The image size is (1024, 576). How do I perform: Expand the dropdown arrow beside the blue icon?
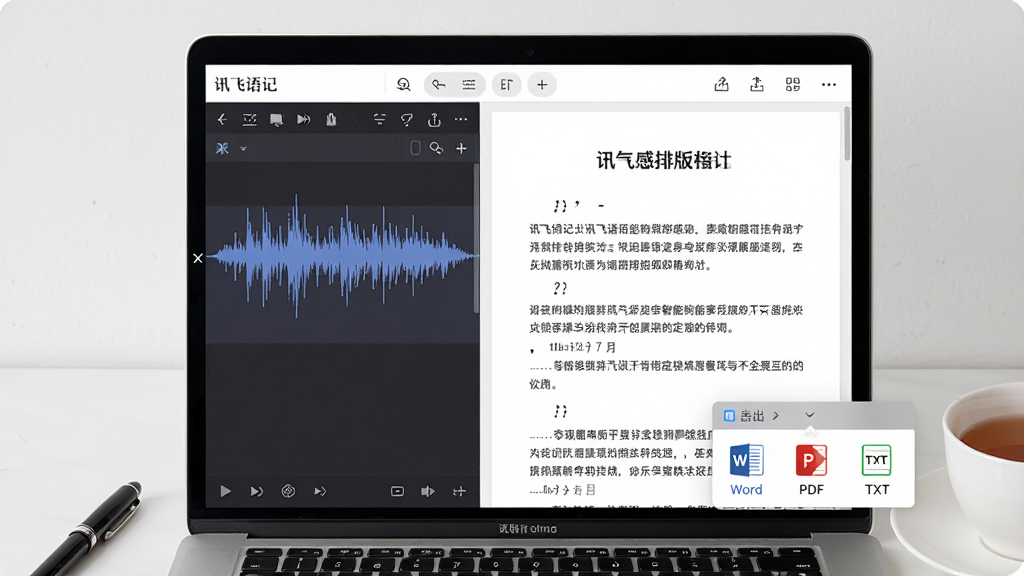tap(243, 149)
